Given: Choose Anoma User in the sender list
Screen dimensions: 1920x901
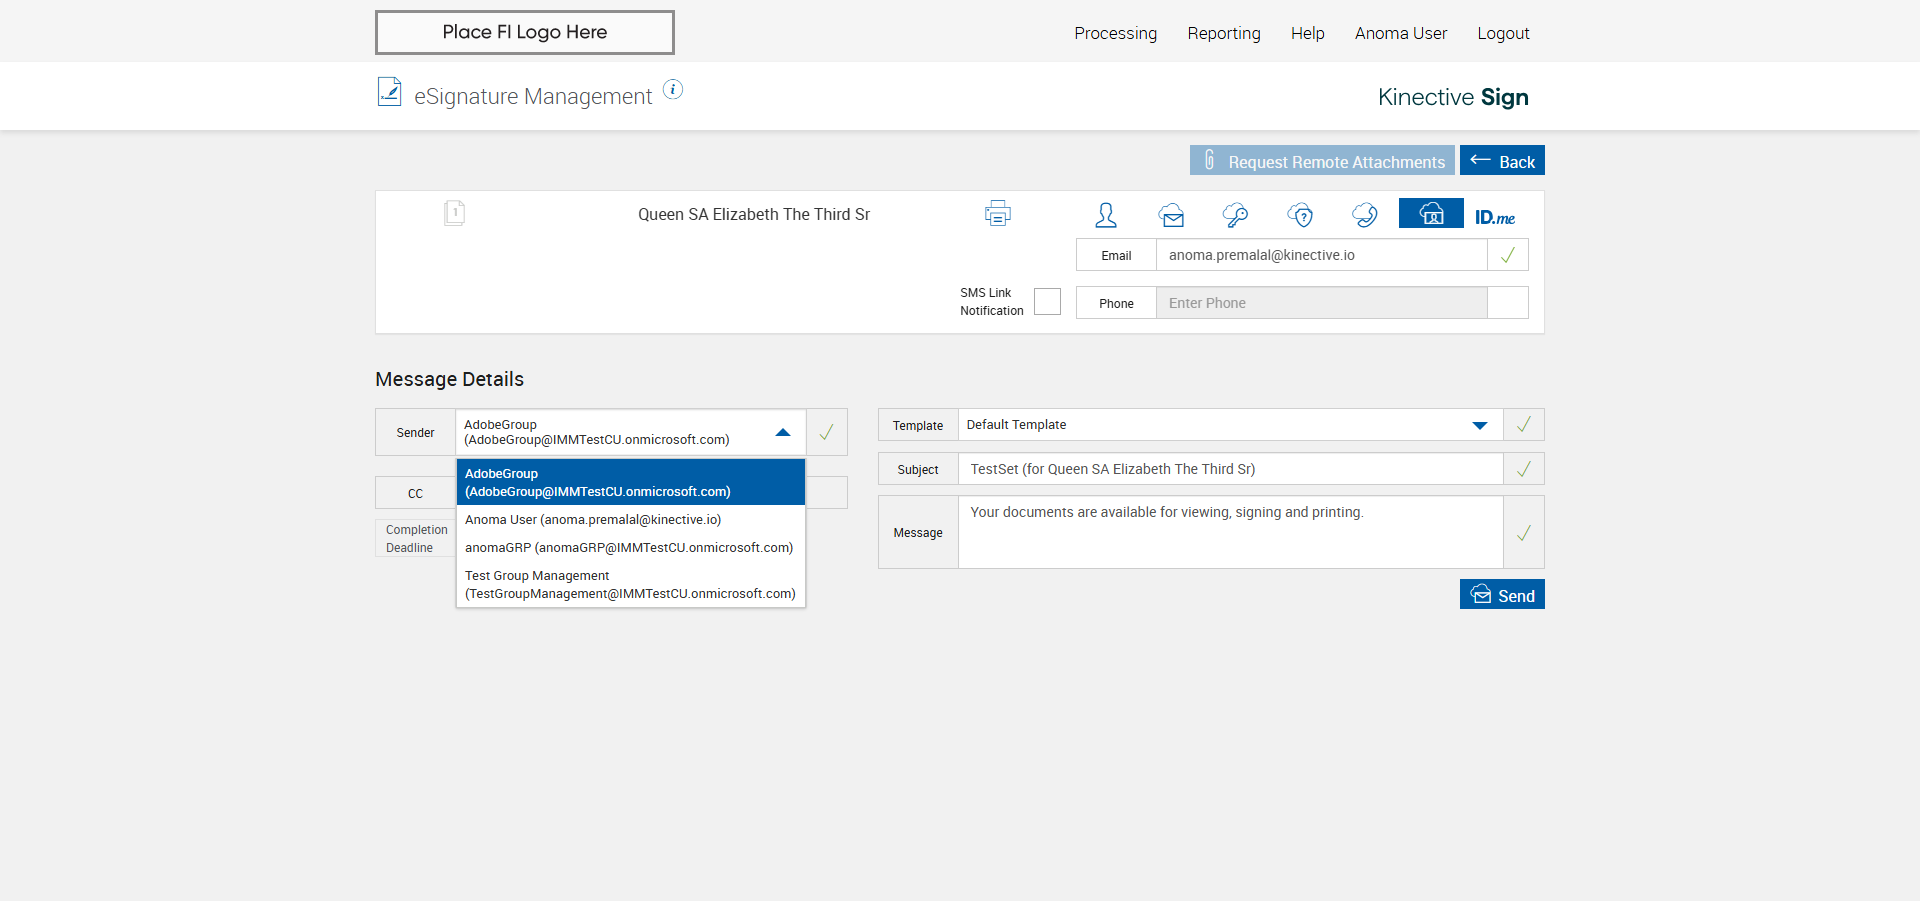Looking at the screenshot, I should (x=592, y=520).
